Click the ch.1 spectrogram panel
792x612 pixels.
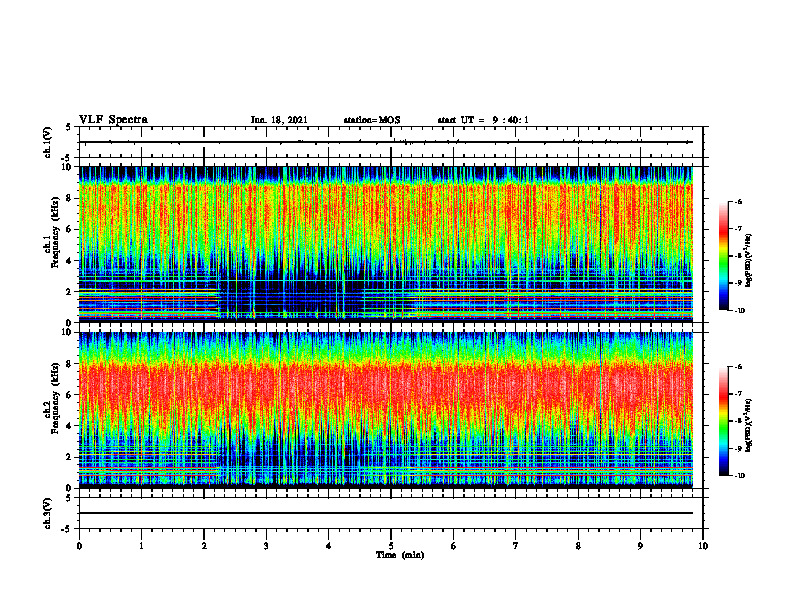coord(386,244)
